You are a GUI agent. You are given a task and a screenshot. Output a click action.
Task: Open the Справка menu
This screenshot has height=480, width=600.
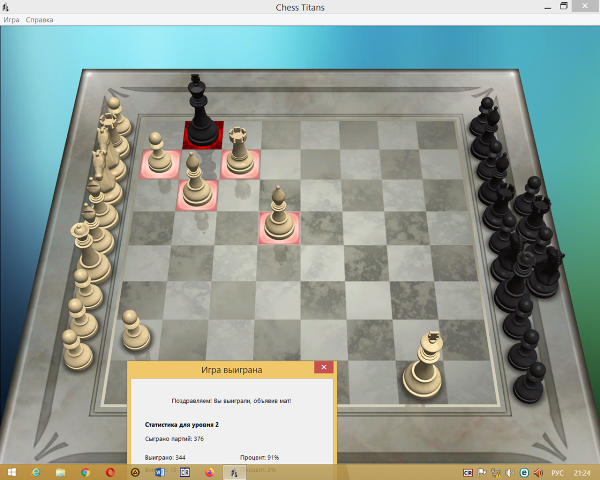[x=39, y=20]
